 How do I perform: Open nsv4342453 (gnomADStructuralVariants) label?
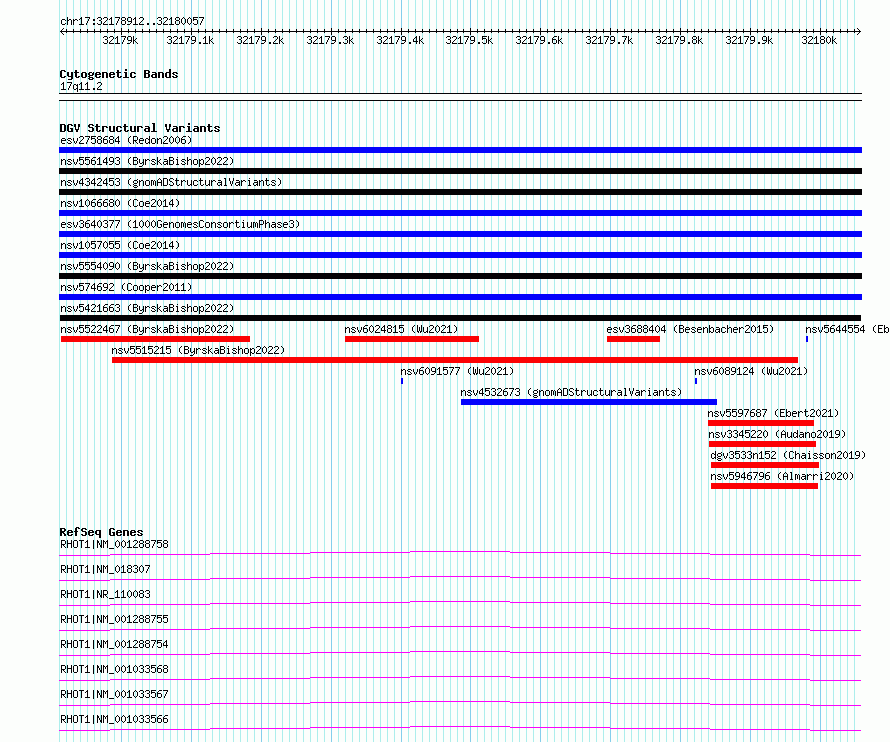click(171, 182)
